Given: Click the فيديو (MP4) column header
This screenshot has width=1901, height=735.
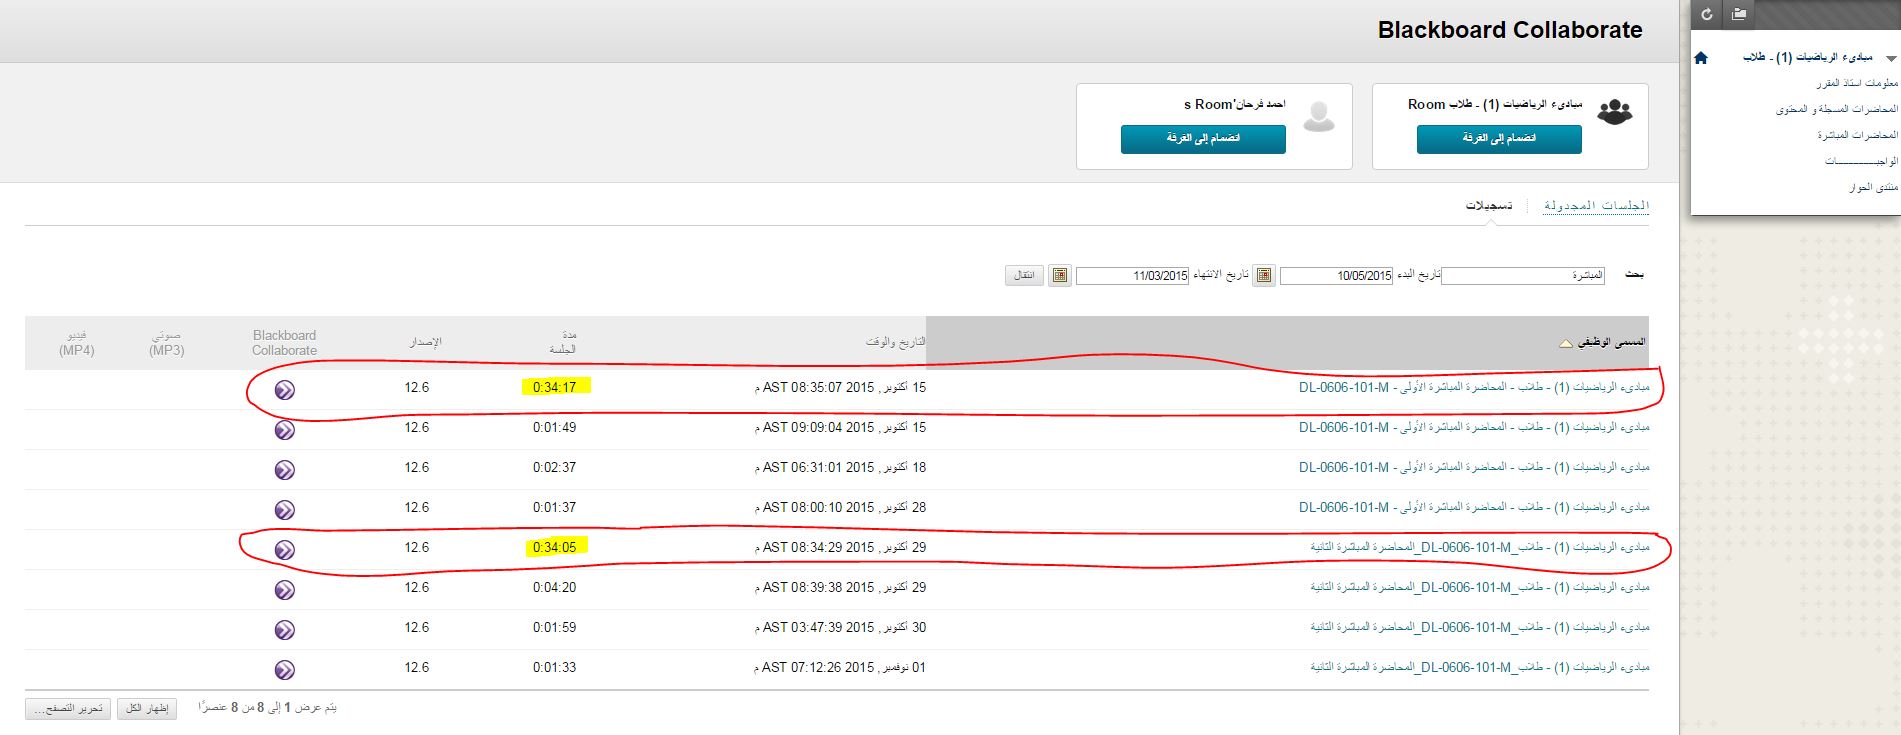Looking at the screenshot, I should coord(77,342).
